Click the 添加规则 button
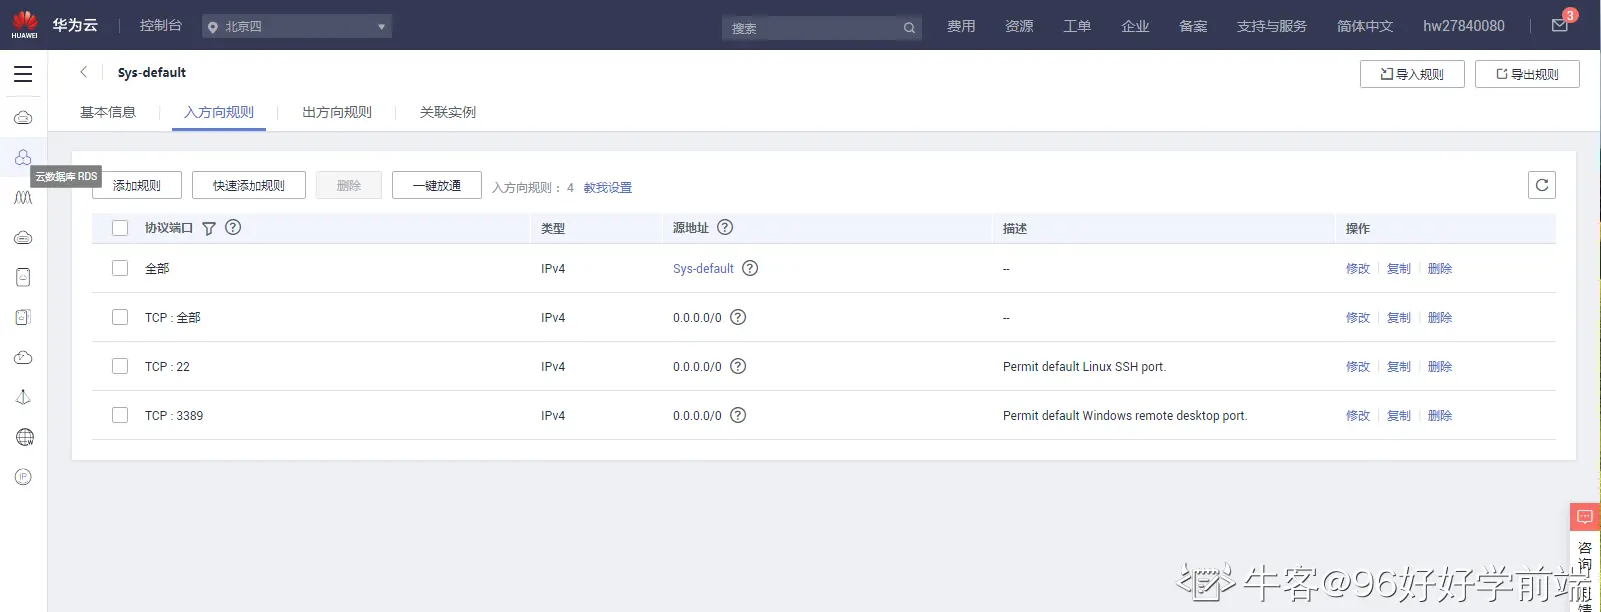 [x=137, y=185]
